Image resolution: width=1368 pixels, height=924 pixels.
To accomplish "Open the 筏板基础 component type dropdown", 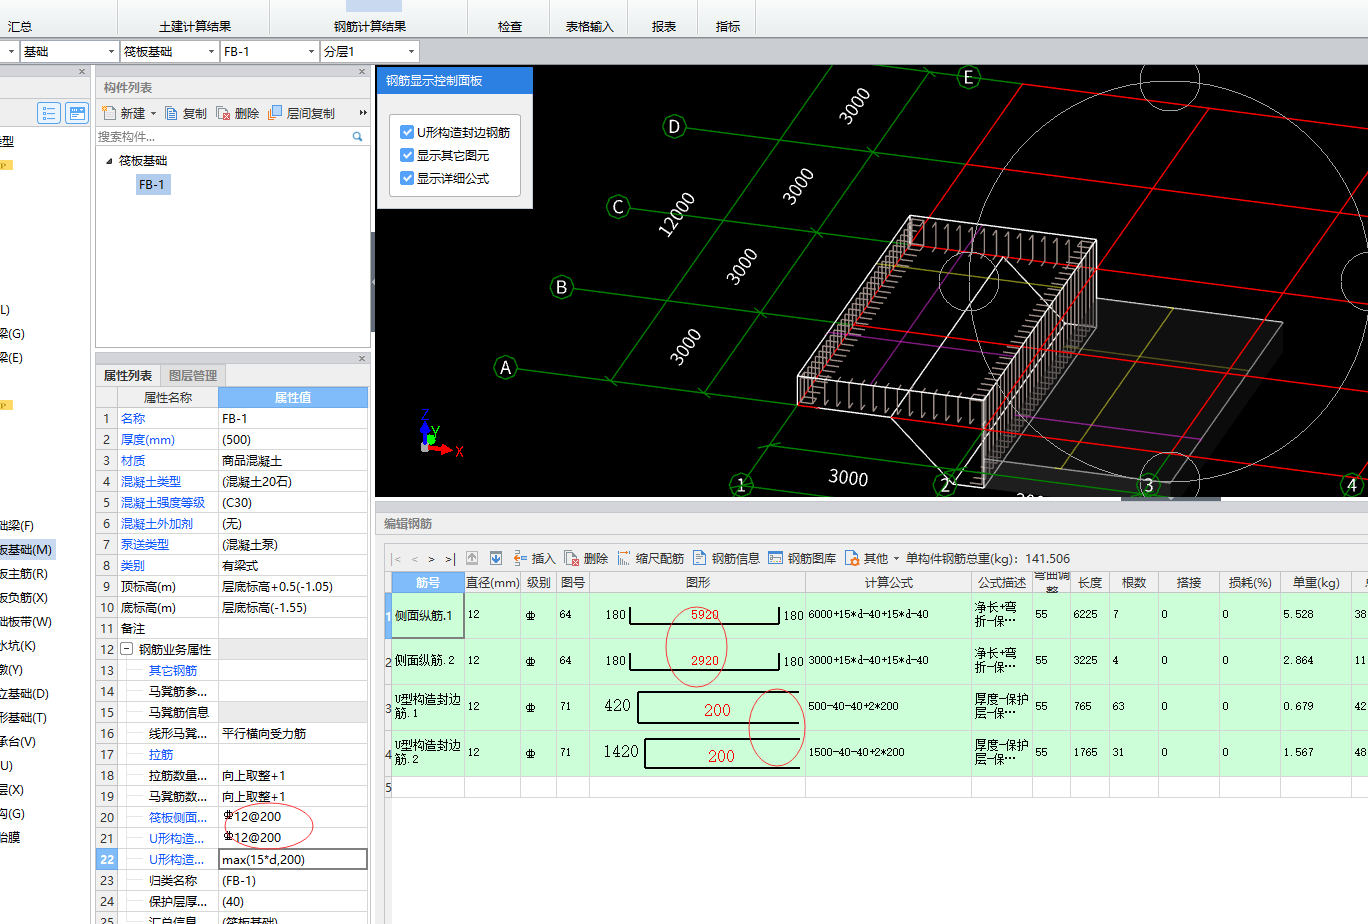I will tap(211, 51).
